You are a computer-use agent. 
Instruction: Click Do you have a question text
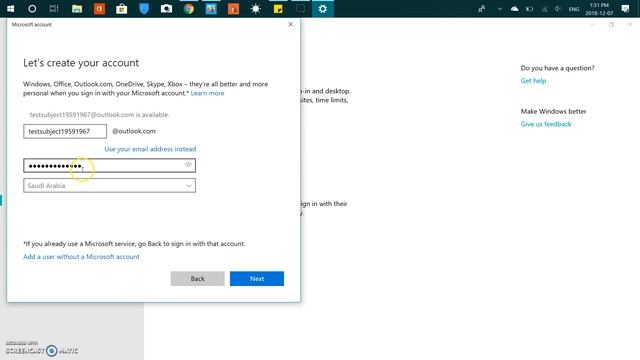[x=558, y=68]
